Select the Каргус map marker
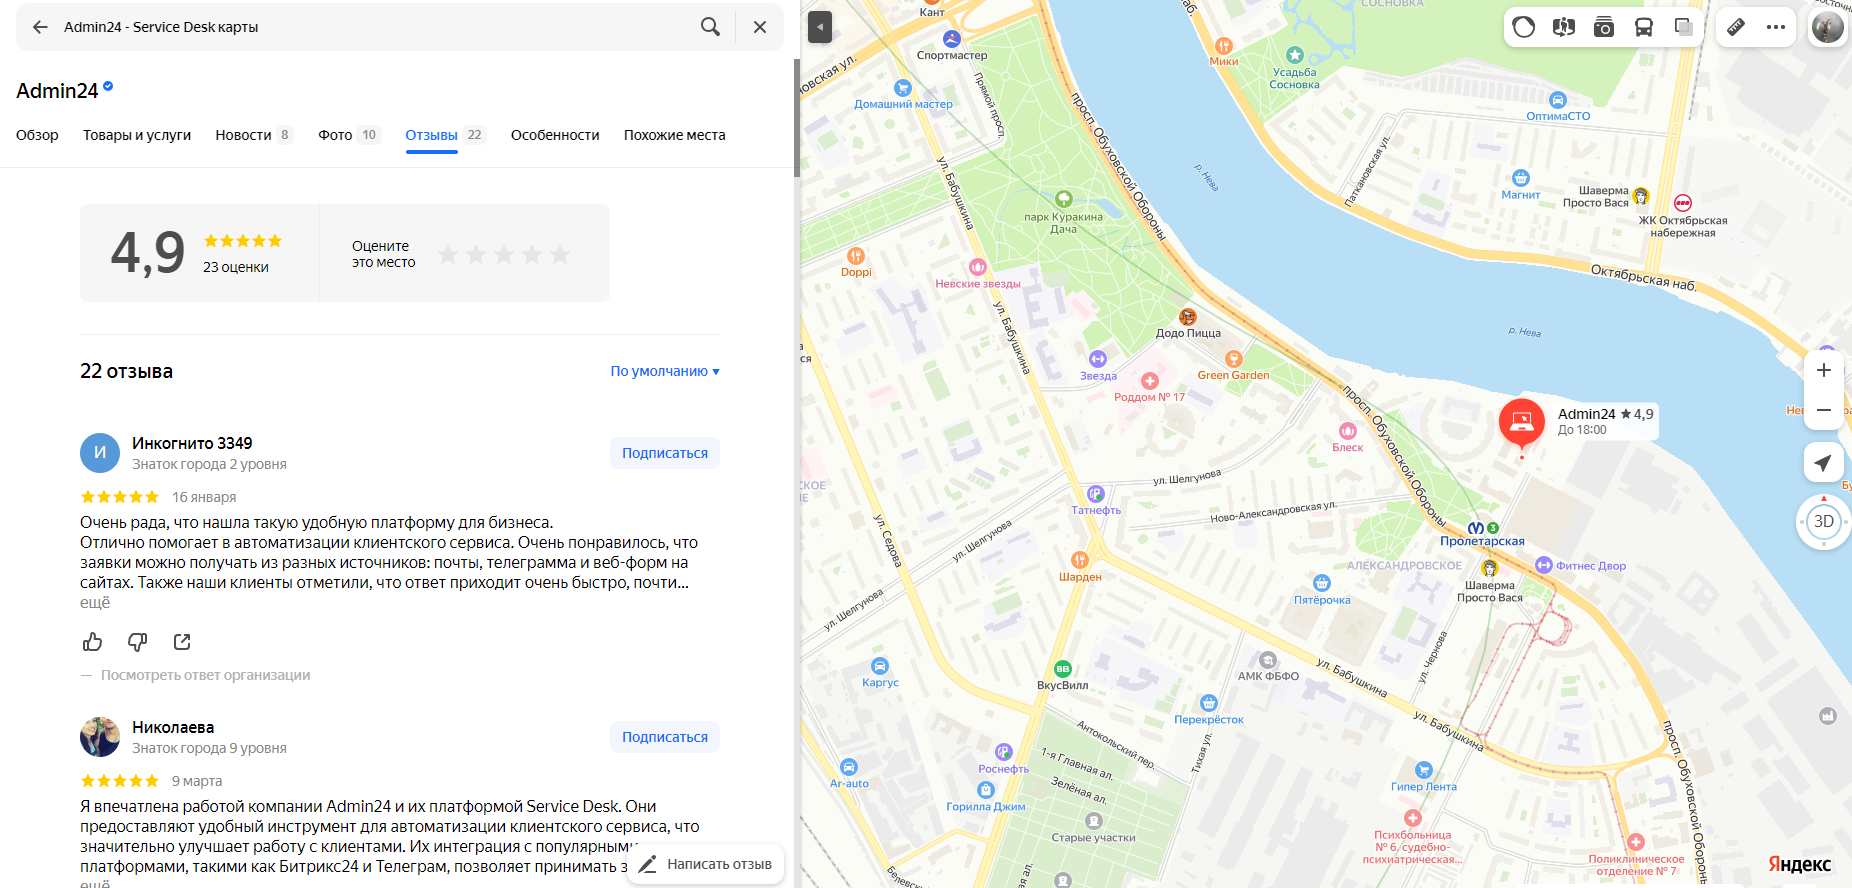The height and width of the screenshot is (888, 1852). click(x=880, y=666)
